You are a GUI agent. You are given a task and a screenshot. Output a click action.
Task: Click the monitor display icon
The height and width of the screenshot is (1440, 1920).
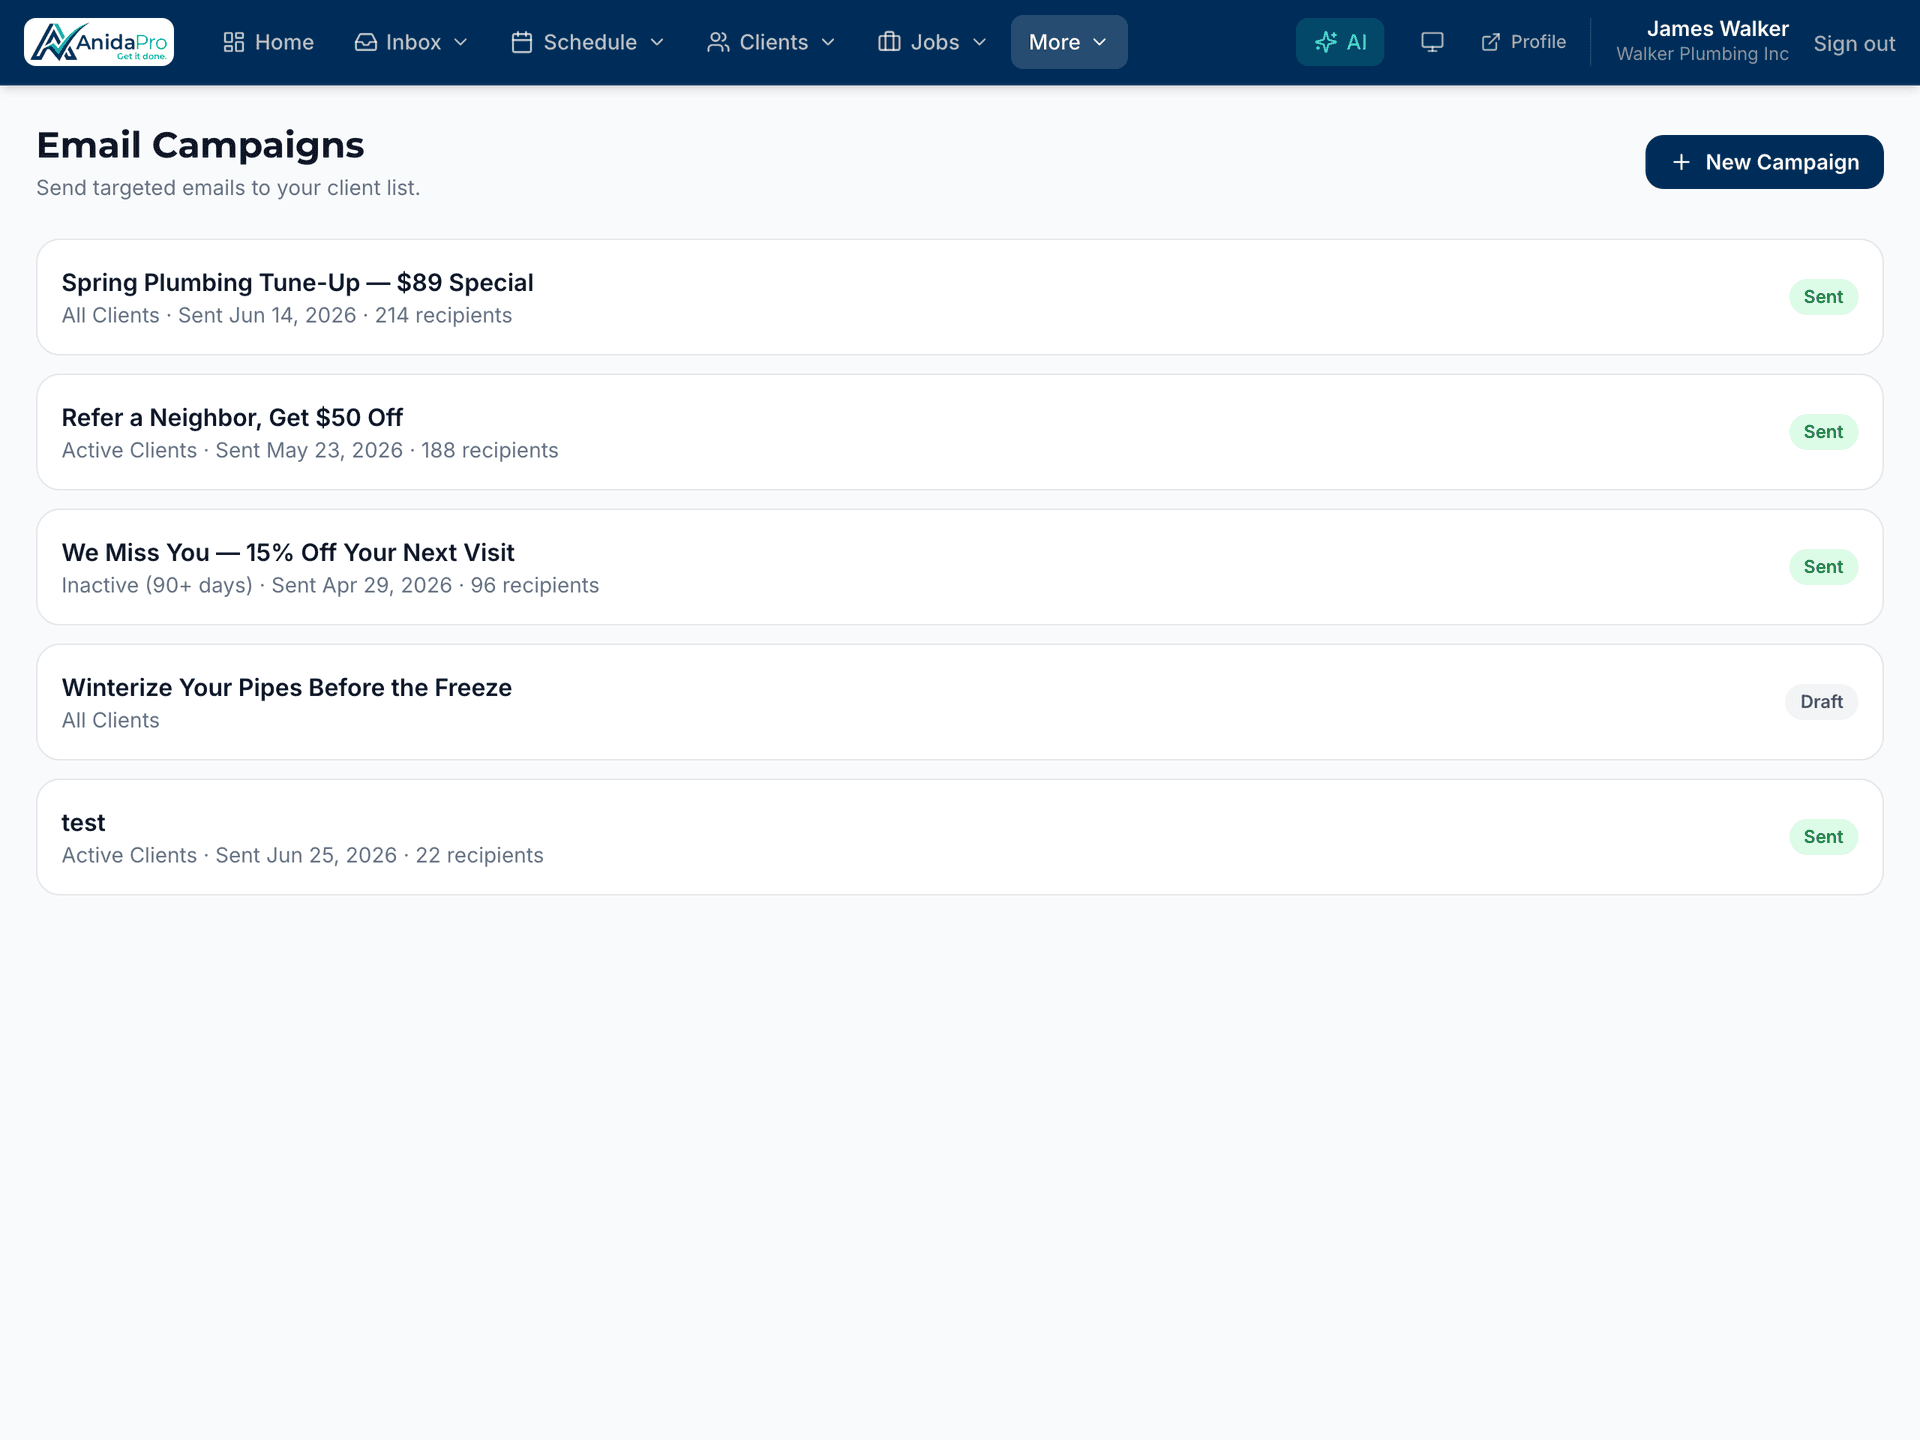point(1432,42)
